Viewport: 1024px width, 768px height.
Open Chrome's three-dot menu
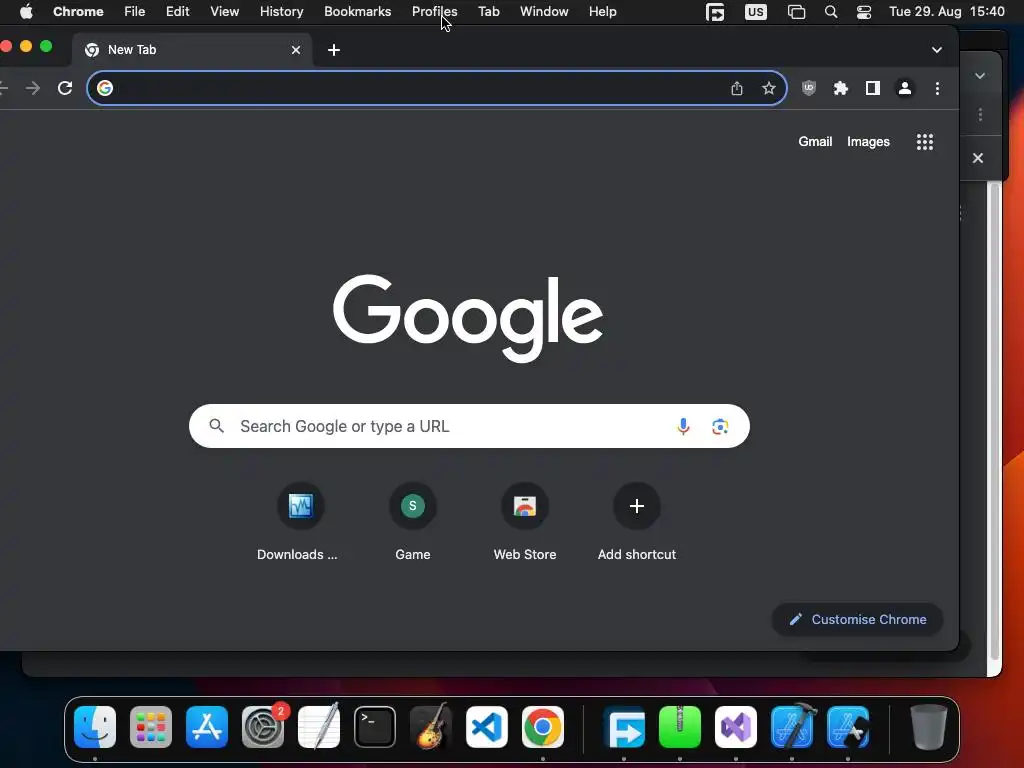[937, 88]
